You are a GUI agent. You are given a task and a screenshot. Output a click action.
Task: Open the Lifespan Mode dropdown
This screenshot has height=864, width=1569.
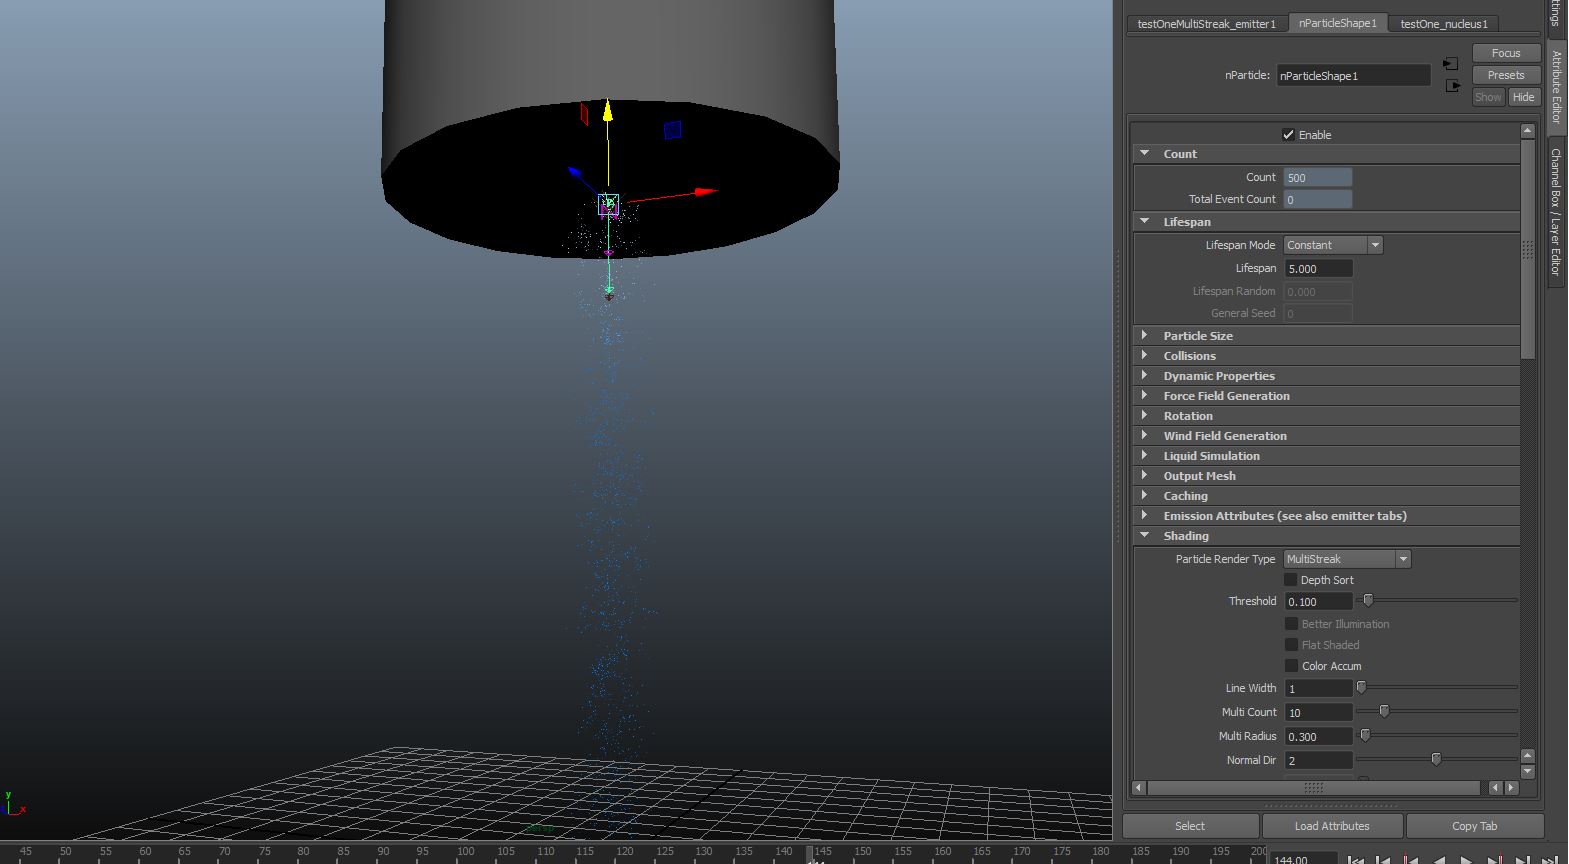tap(1333, 245)
